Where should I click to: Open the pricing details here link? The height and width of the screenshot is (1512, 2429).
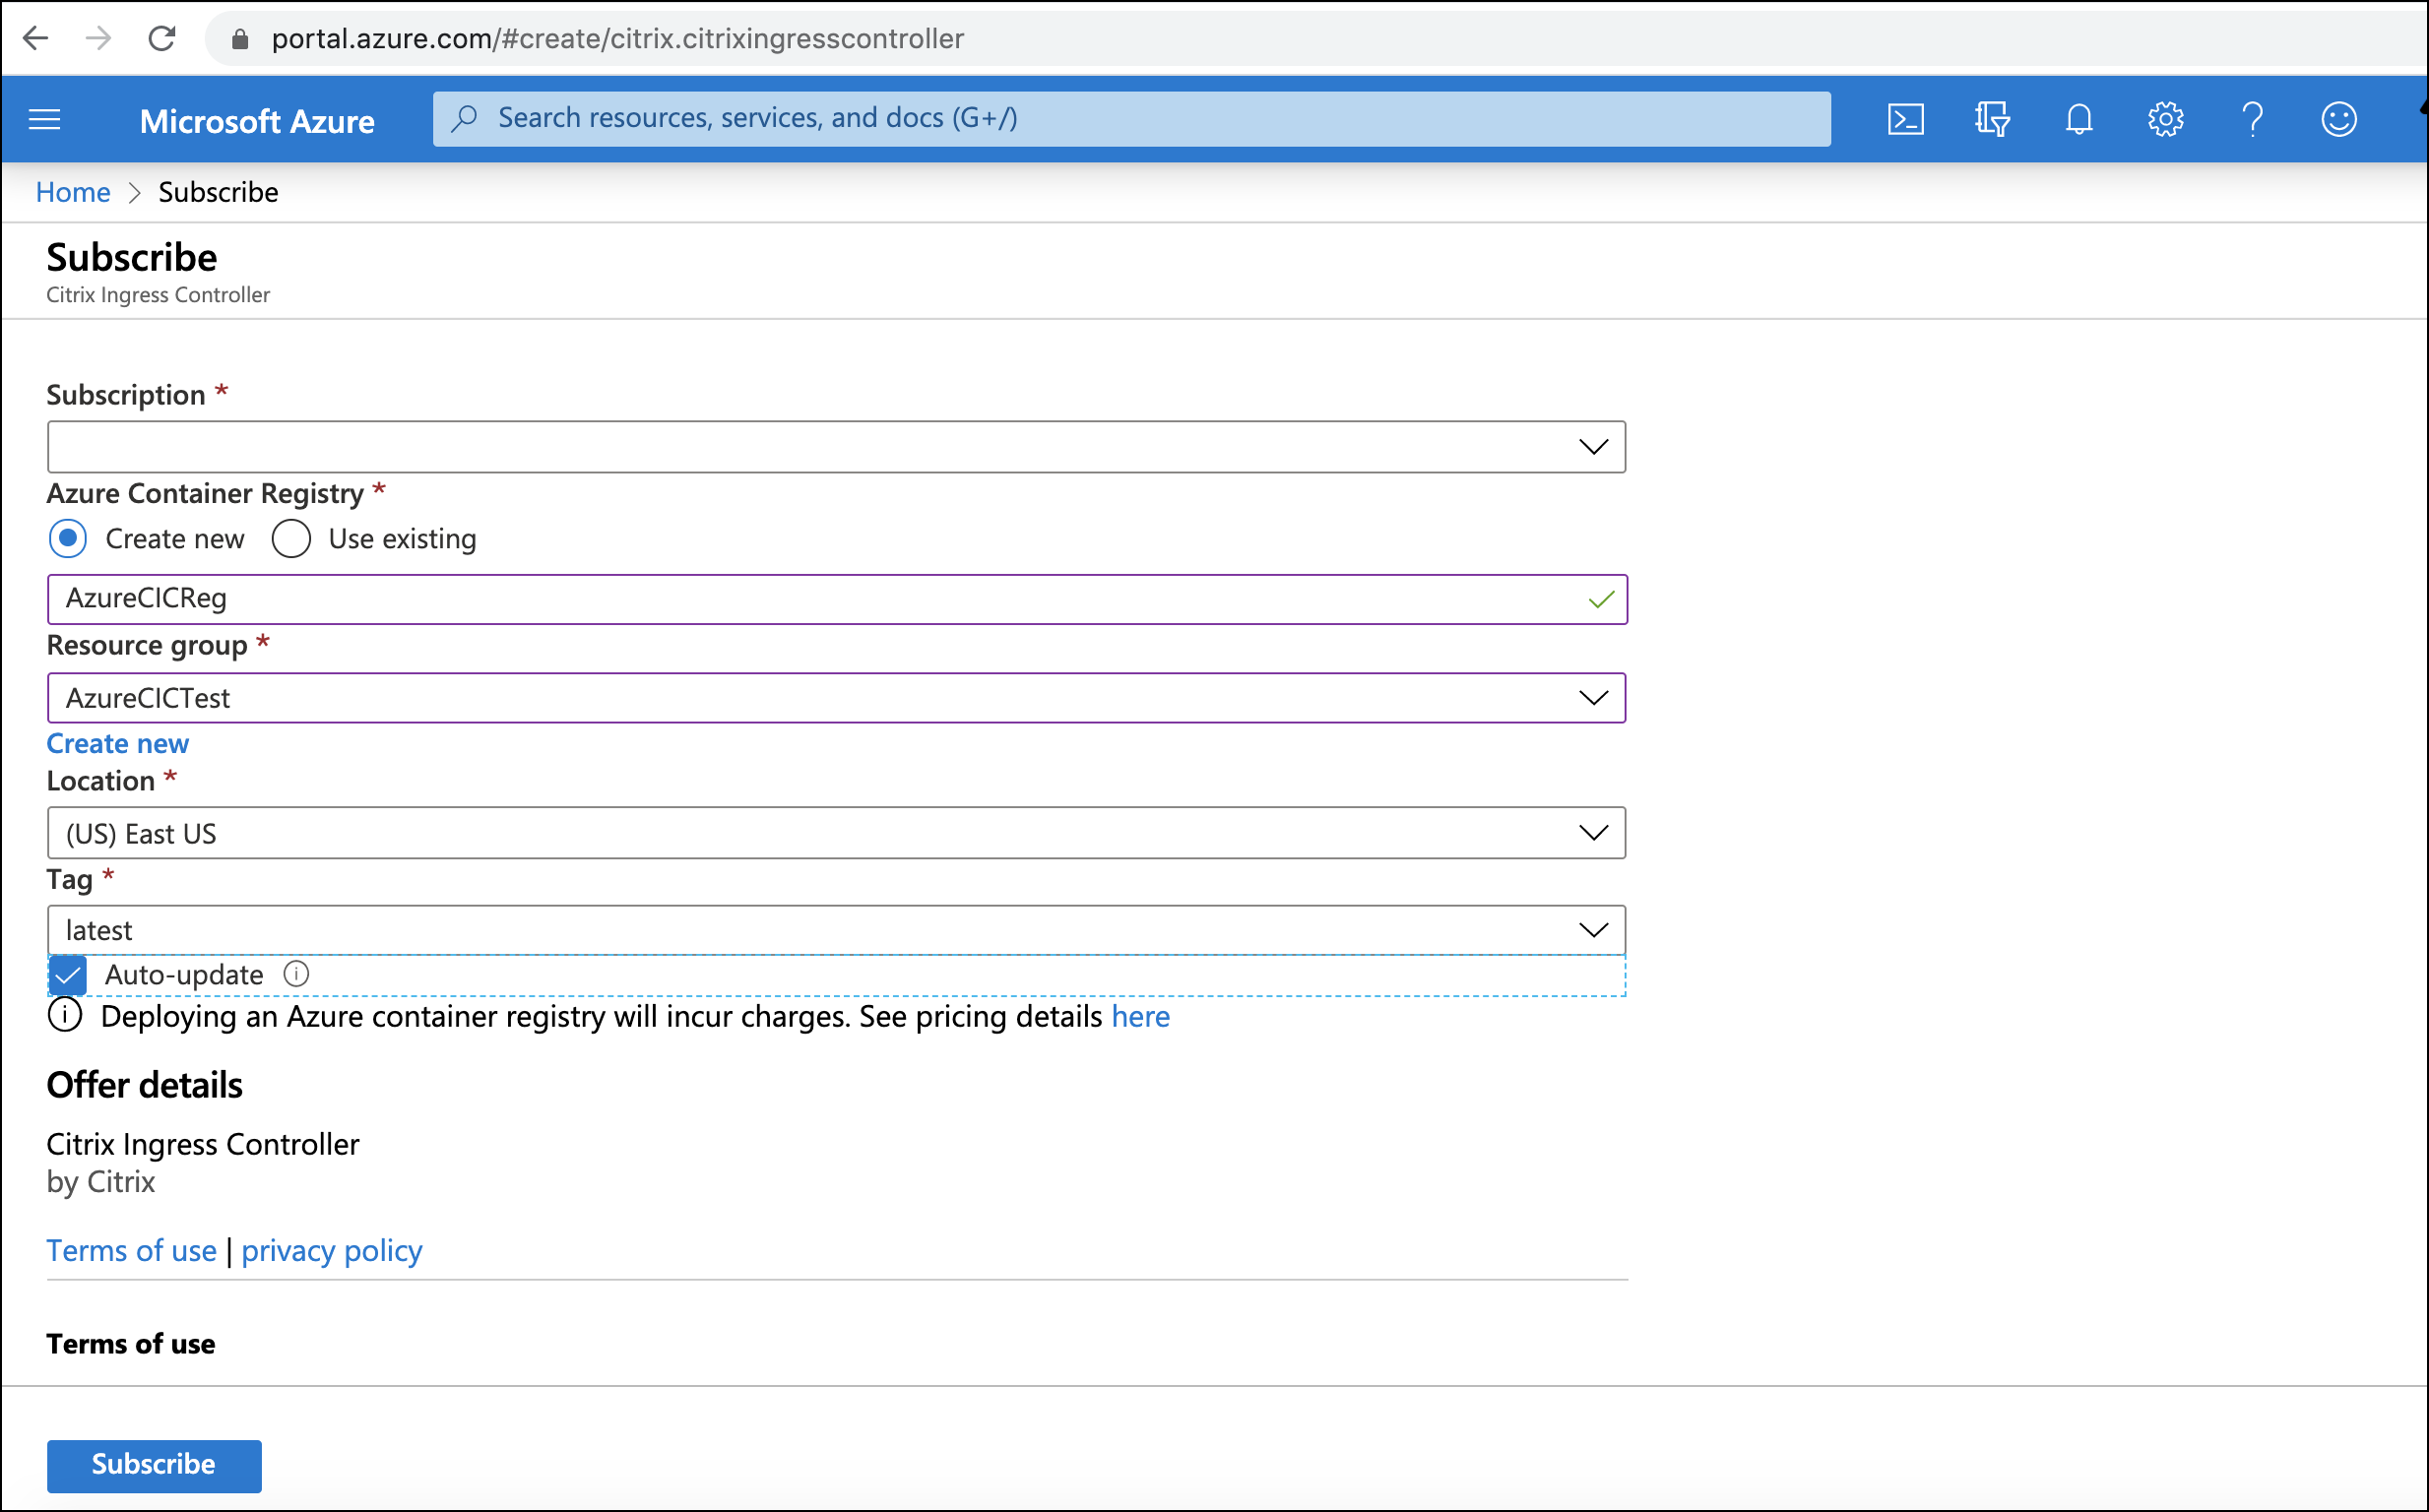click(1140, 1016)
